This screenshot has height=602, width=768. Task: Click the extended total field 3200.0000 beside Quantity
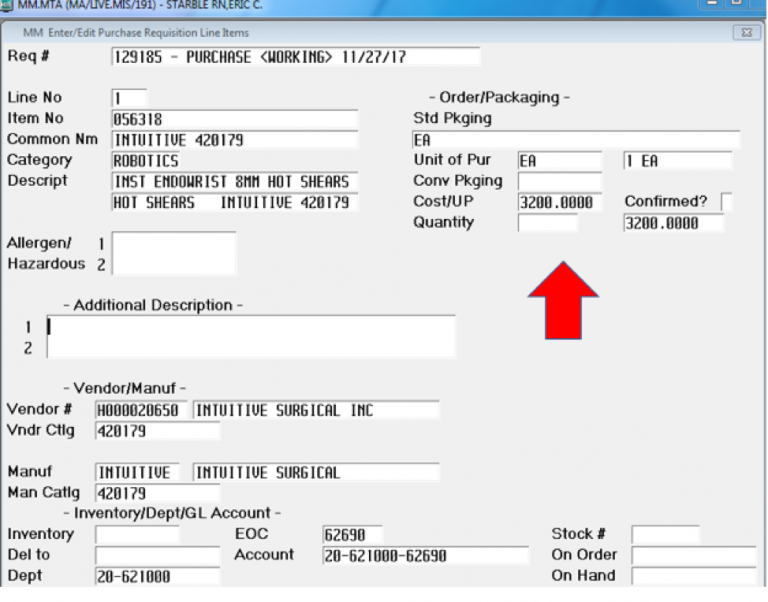click(x=673, y=223)
